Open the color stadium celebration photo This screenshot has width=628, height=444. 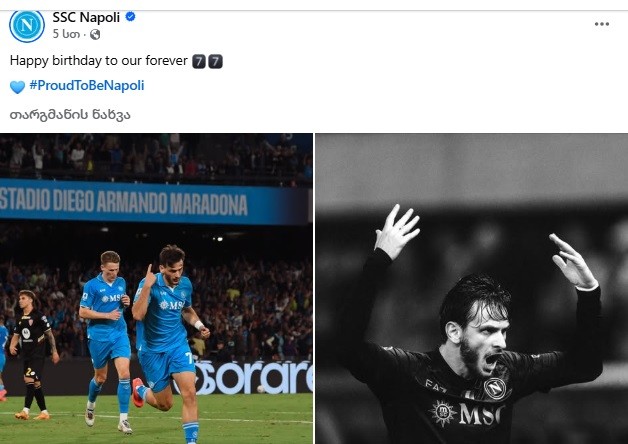pyautogui.click(x=156, y=288)
